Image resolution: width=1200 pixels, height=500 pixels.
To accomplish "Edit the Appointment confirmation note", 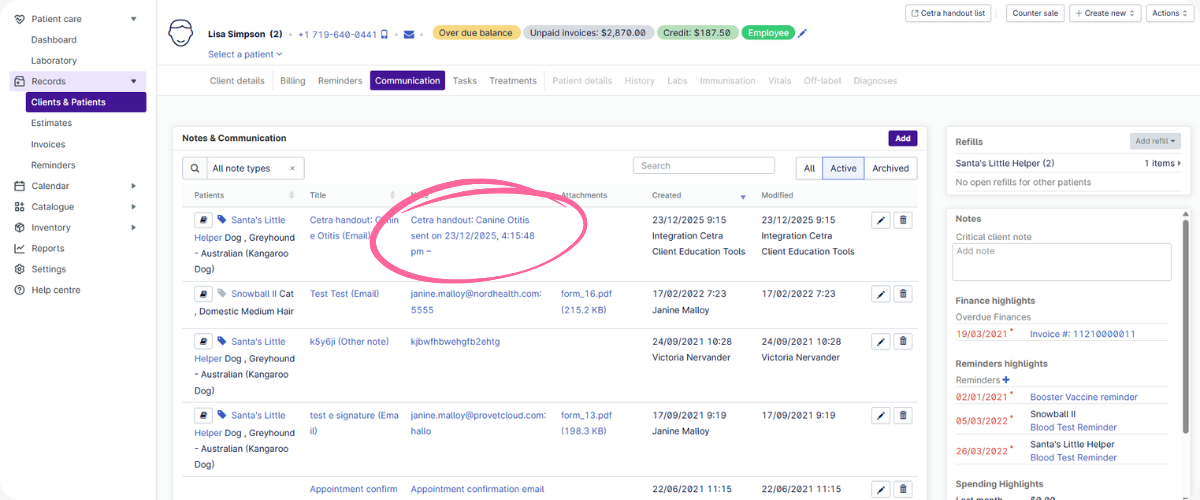I will coord(881,489).
